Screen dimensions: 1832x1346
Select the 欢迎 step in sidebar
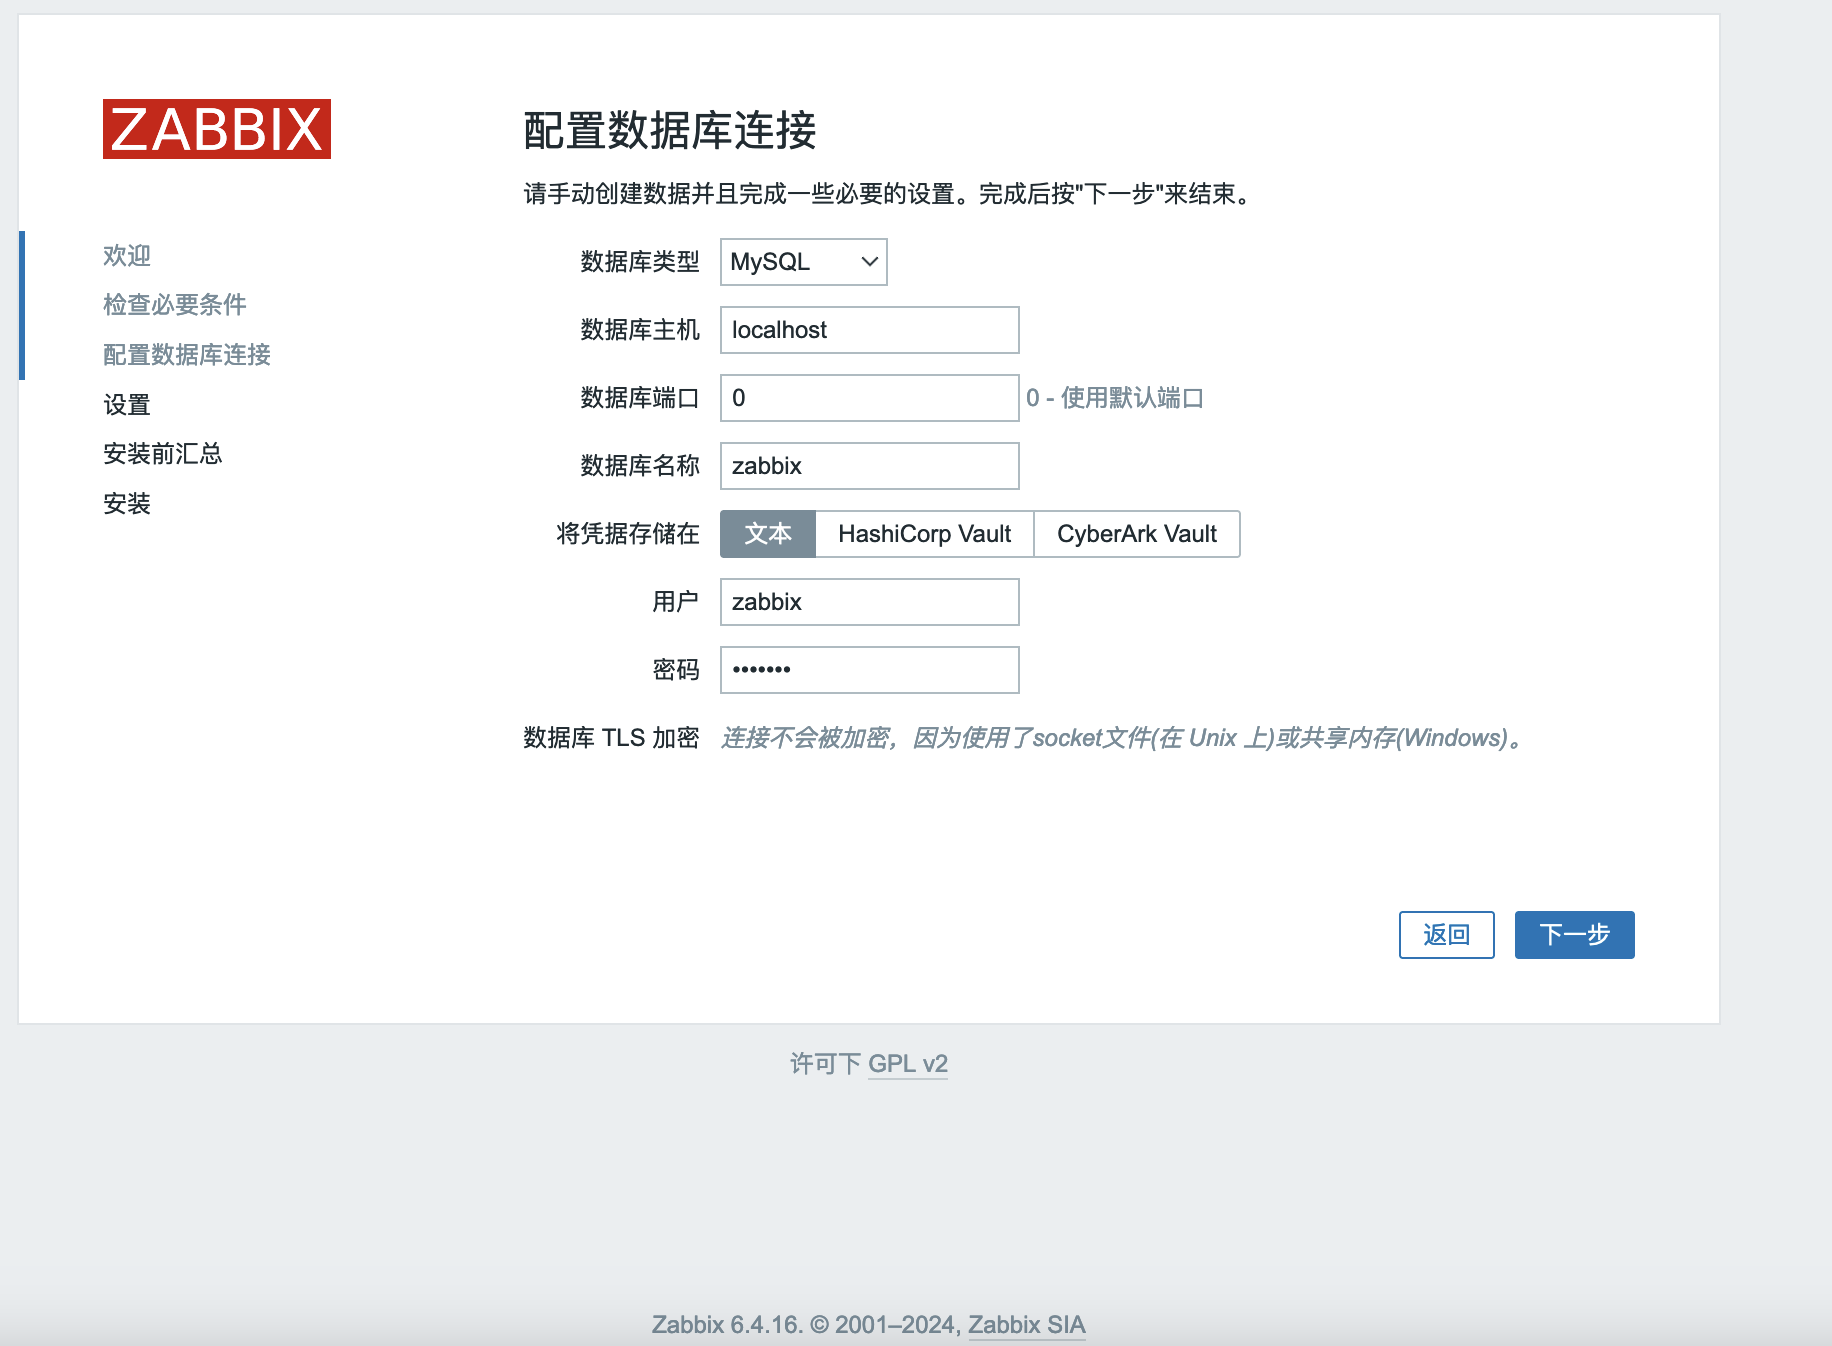pyautogui.click(x=127, y=256)
